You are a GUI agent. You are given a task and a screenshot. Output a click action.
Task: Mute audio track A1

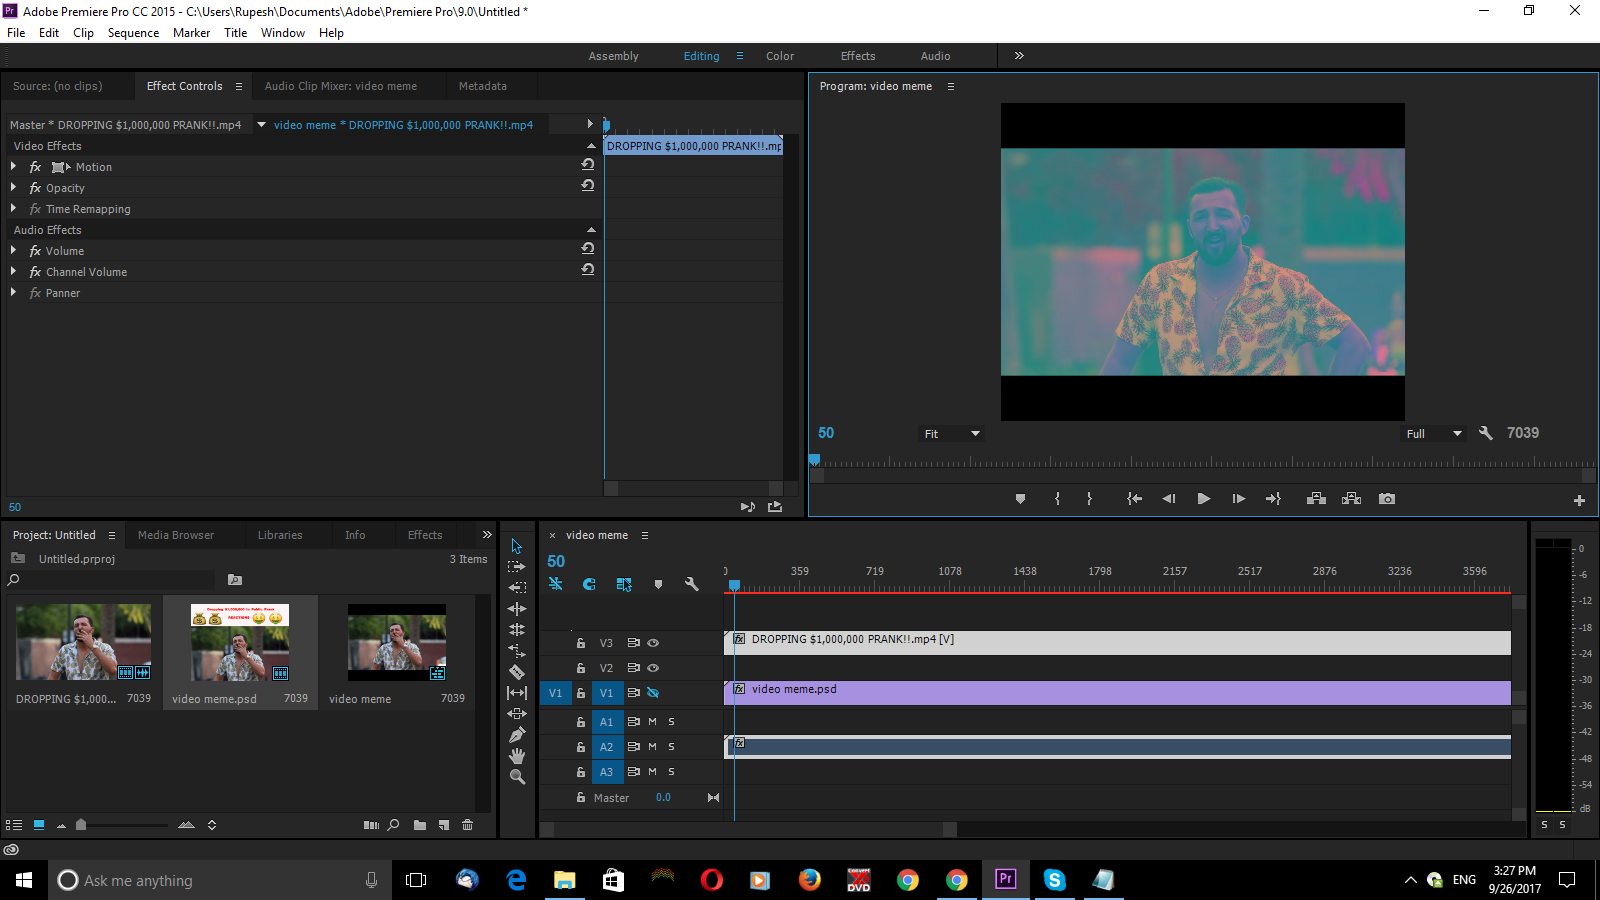(653, 722)
